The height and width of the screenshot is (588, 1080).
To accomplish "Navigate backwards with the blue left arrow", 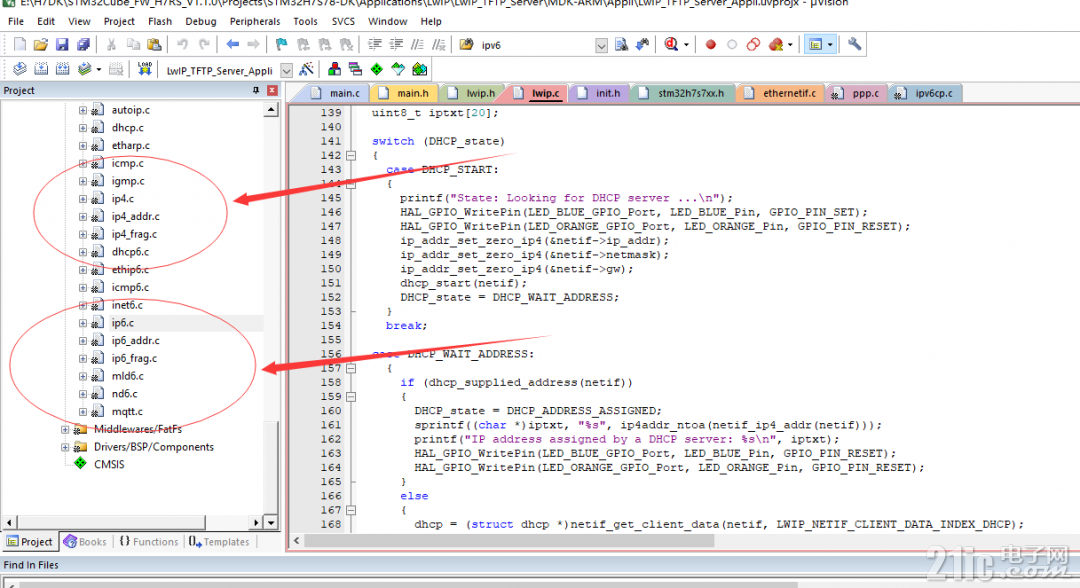I will (232, 45).
